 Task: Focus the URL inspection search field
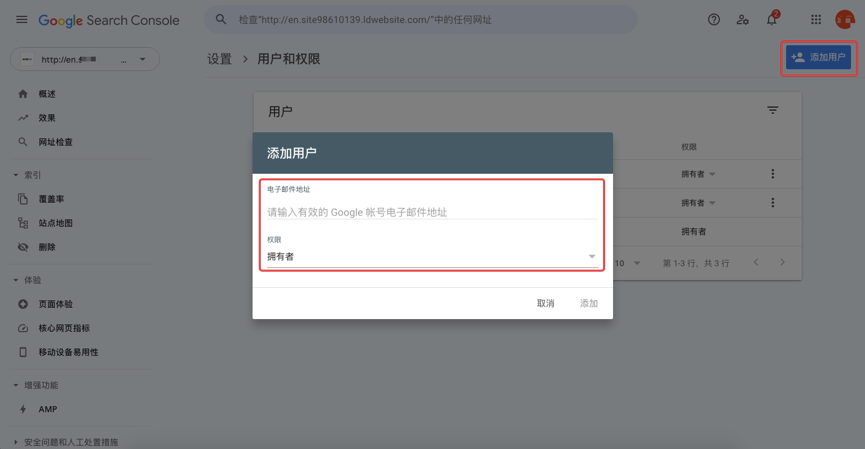420,20
